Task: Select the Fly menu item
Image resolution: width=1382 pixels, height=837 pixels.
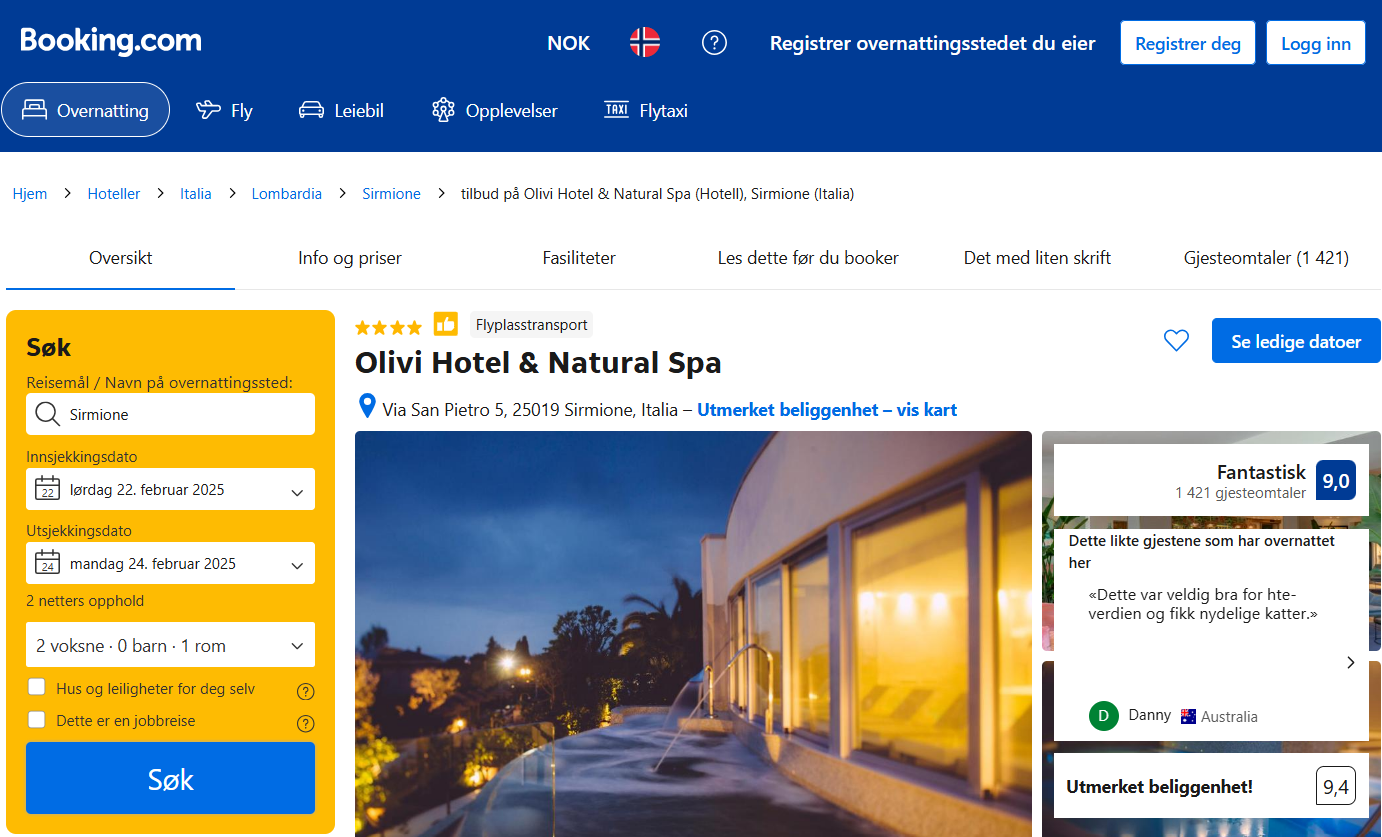Action: (225, 110)
